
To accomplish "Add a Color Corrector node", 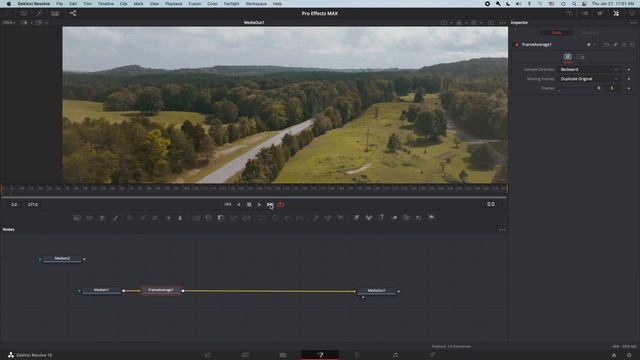I will pos(130,218).
